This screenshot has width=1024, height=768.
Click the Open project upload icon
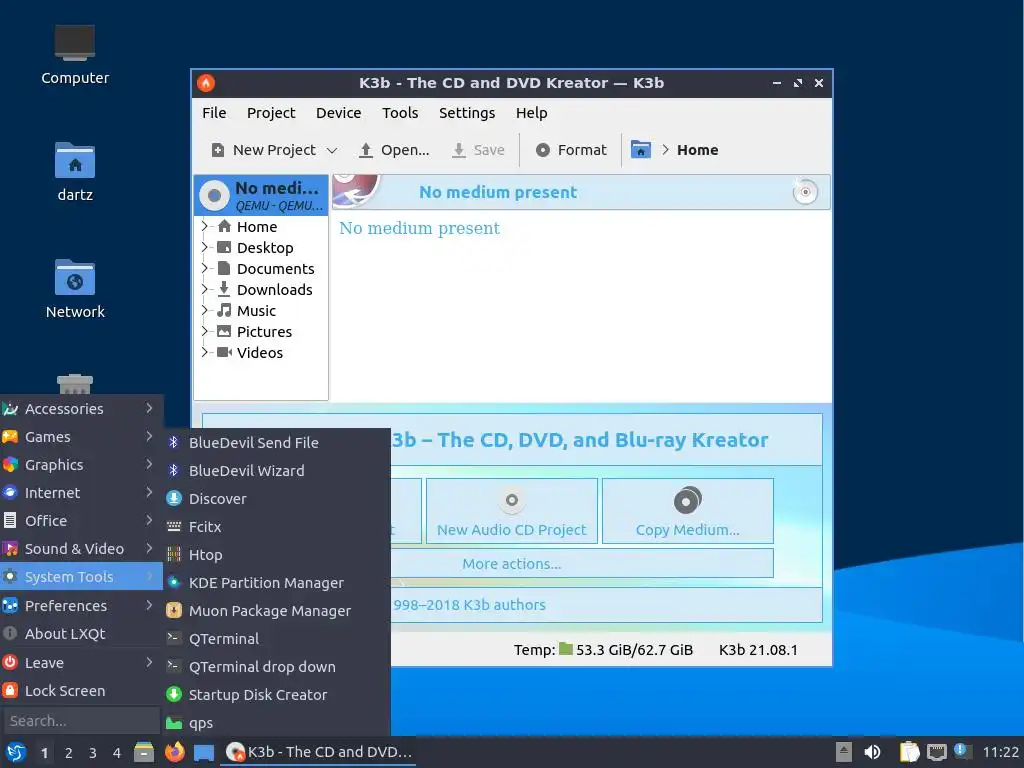pyautogui.click(x=366, y=150)
